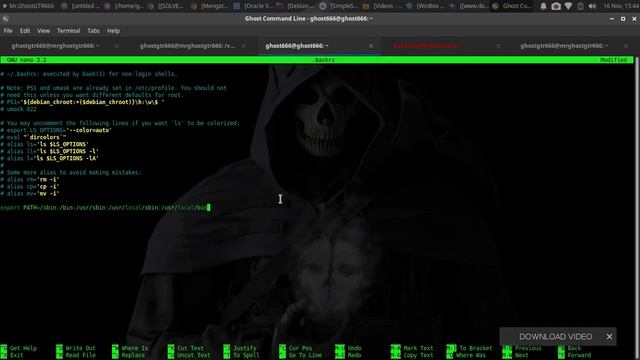
Task: Close the DOWNLOAD VIDEO overlay with its X
Action: [x=609, y=337]
